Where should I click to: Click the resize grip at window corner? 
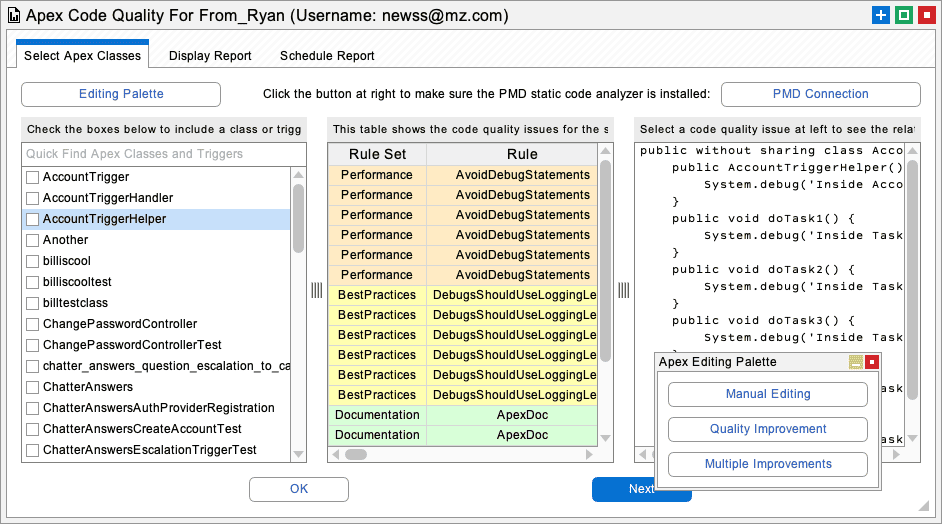(x=923, y=506)
